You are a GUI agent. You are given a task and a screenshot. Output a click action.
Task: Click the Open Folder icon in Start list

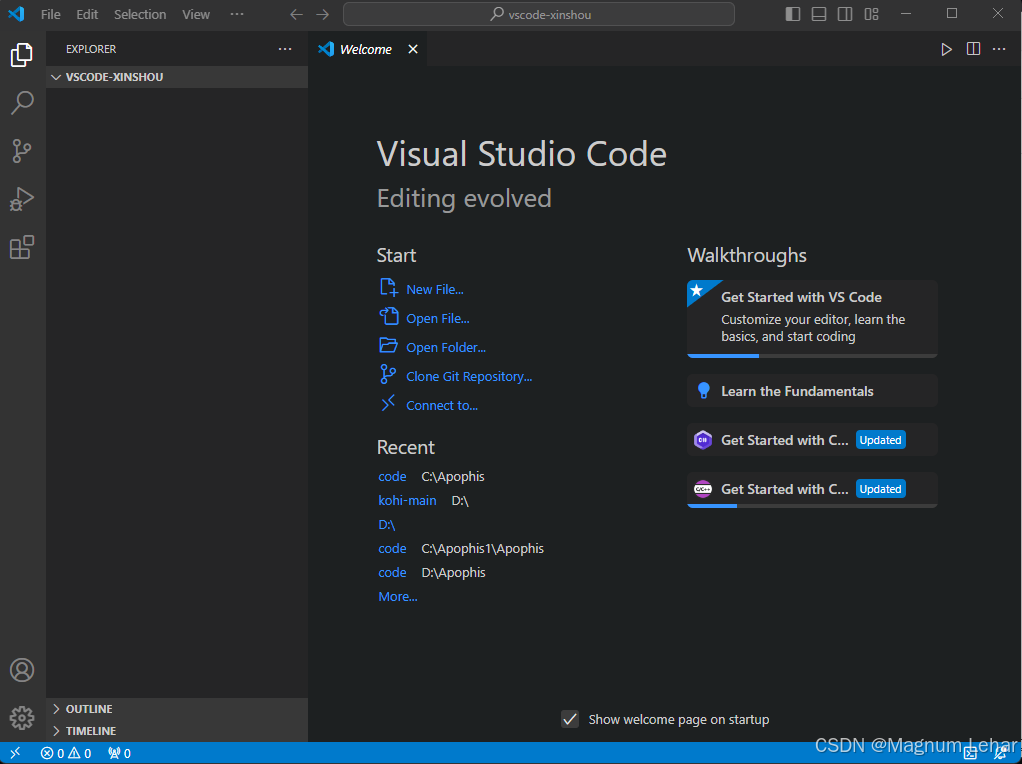click(x=388, y=345)
